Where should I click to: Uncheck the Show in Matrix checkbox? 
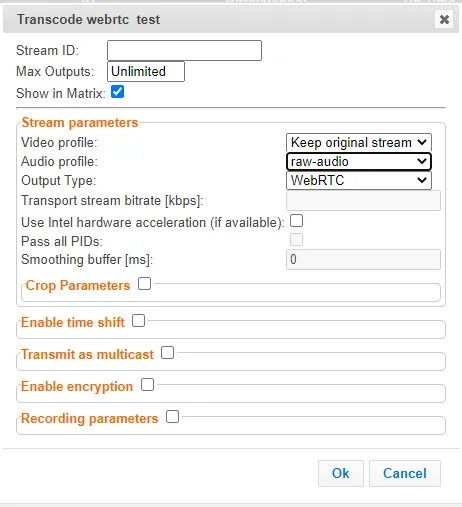click(117, 92)
